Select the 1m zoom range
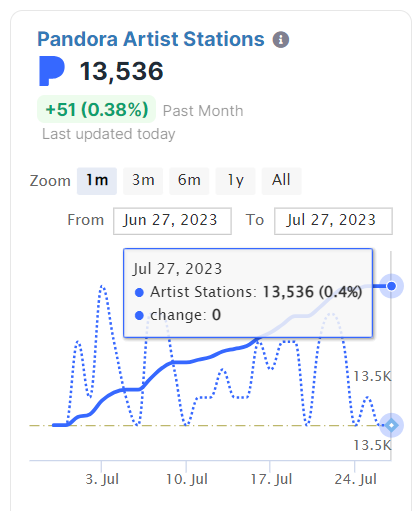The width and height of the screenshot is (413, 511). (x=97, y=181)
